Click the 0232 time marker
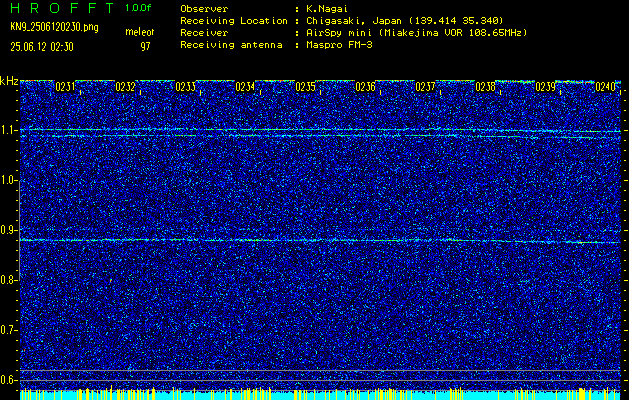 125,87
